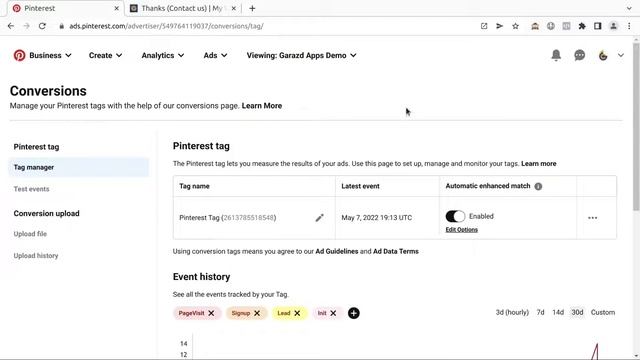The image size is (640, 360).
Task: Open Ad Guidelines link
Action: pos(337,251)
